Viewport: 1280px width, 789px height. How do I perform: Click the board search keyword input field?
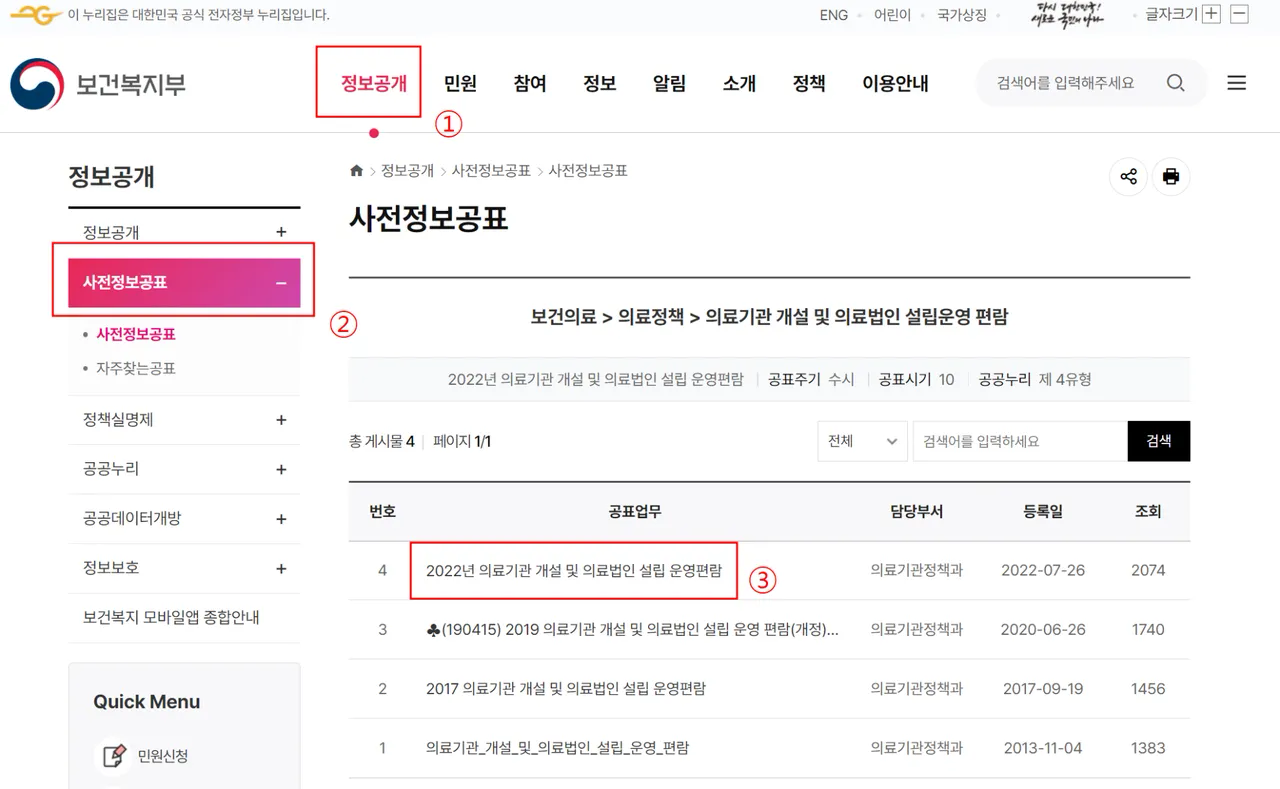click(x=1019, y=441)
